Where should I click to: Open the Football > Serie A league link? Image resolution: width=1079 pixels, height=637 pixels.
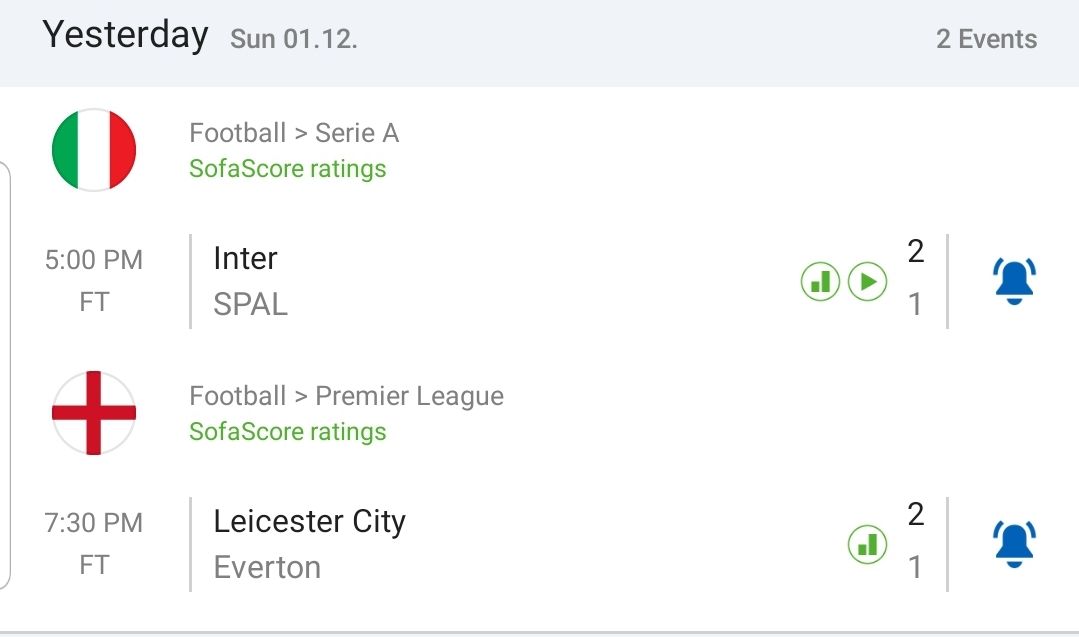294,133
